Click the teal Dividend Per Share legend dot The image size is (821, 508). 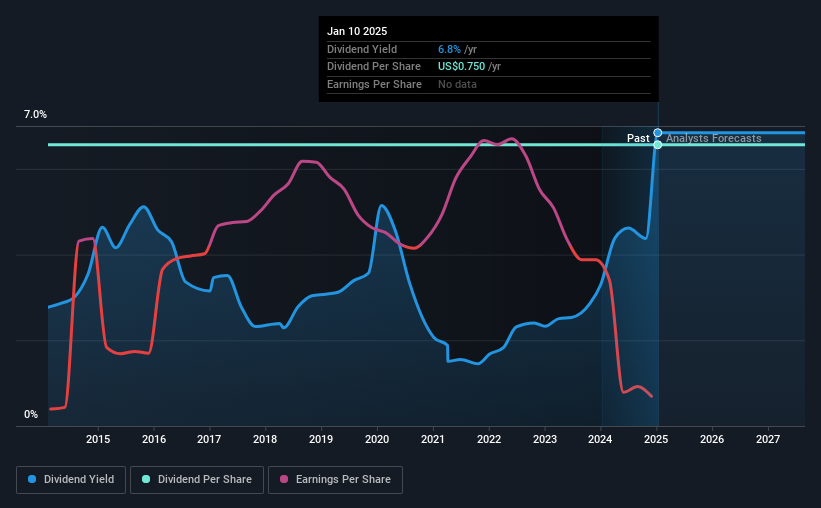[x=146, y=479]
